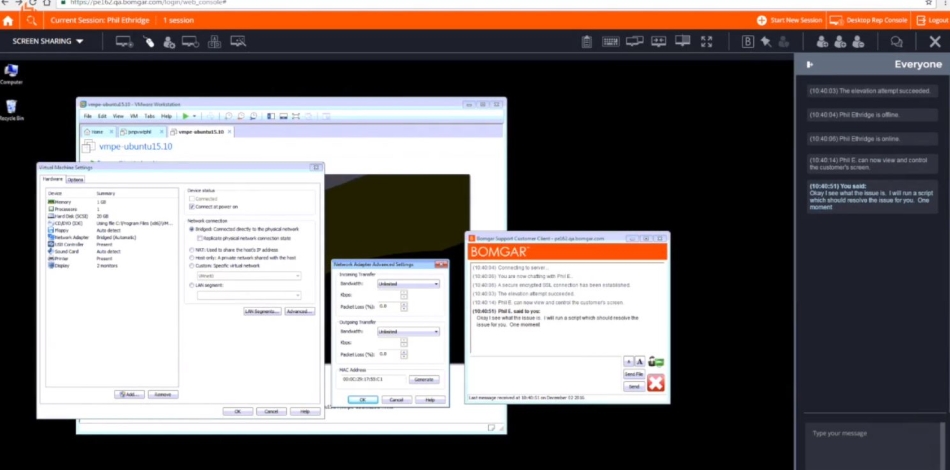Open the chat bubble icon in toolbar

click(896, 42)
